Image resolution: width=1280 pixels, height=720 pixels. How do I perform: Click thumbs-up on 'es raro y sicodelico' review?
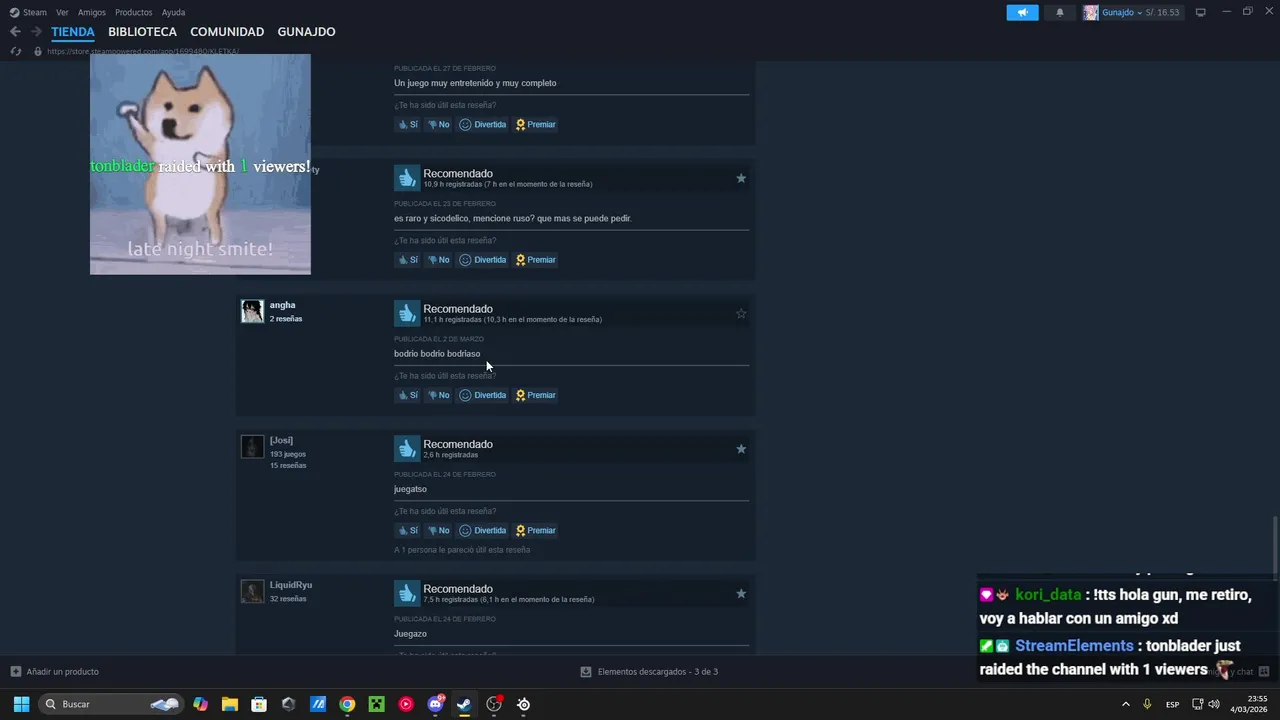click(406, 178)
